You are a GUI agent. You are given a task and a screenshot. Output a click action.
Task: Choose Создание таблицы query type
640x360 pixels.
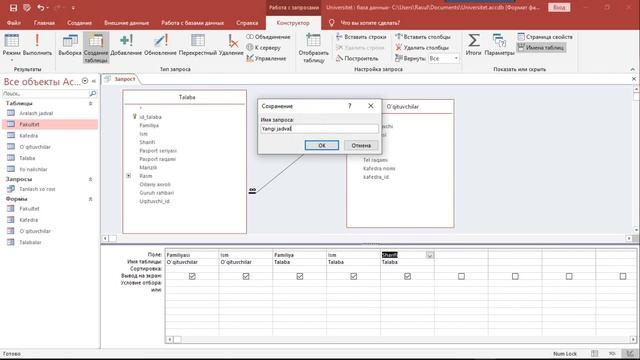tap(96, 48)
